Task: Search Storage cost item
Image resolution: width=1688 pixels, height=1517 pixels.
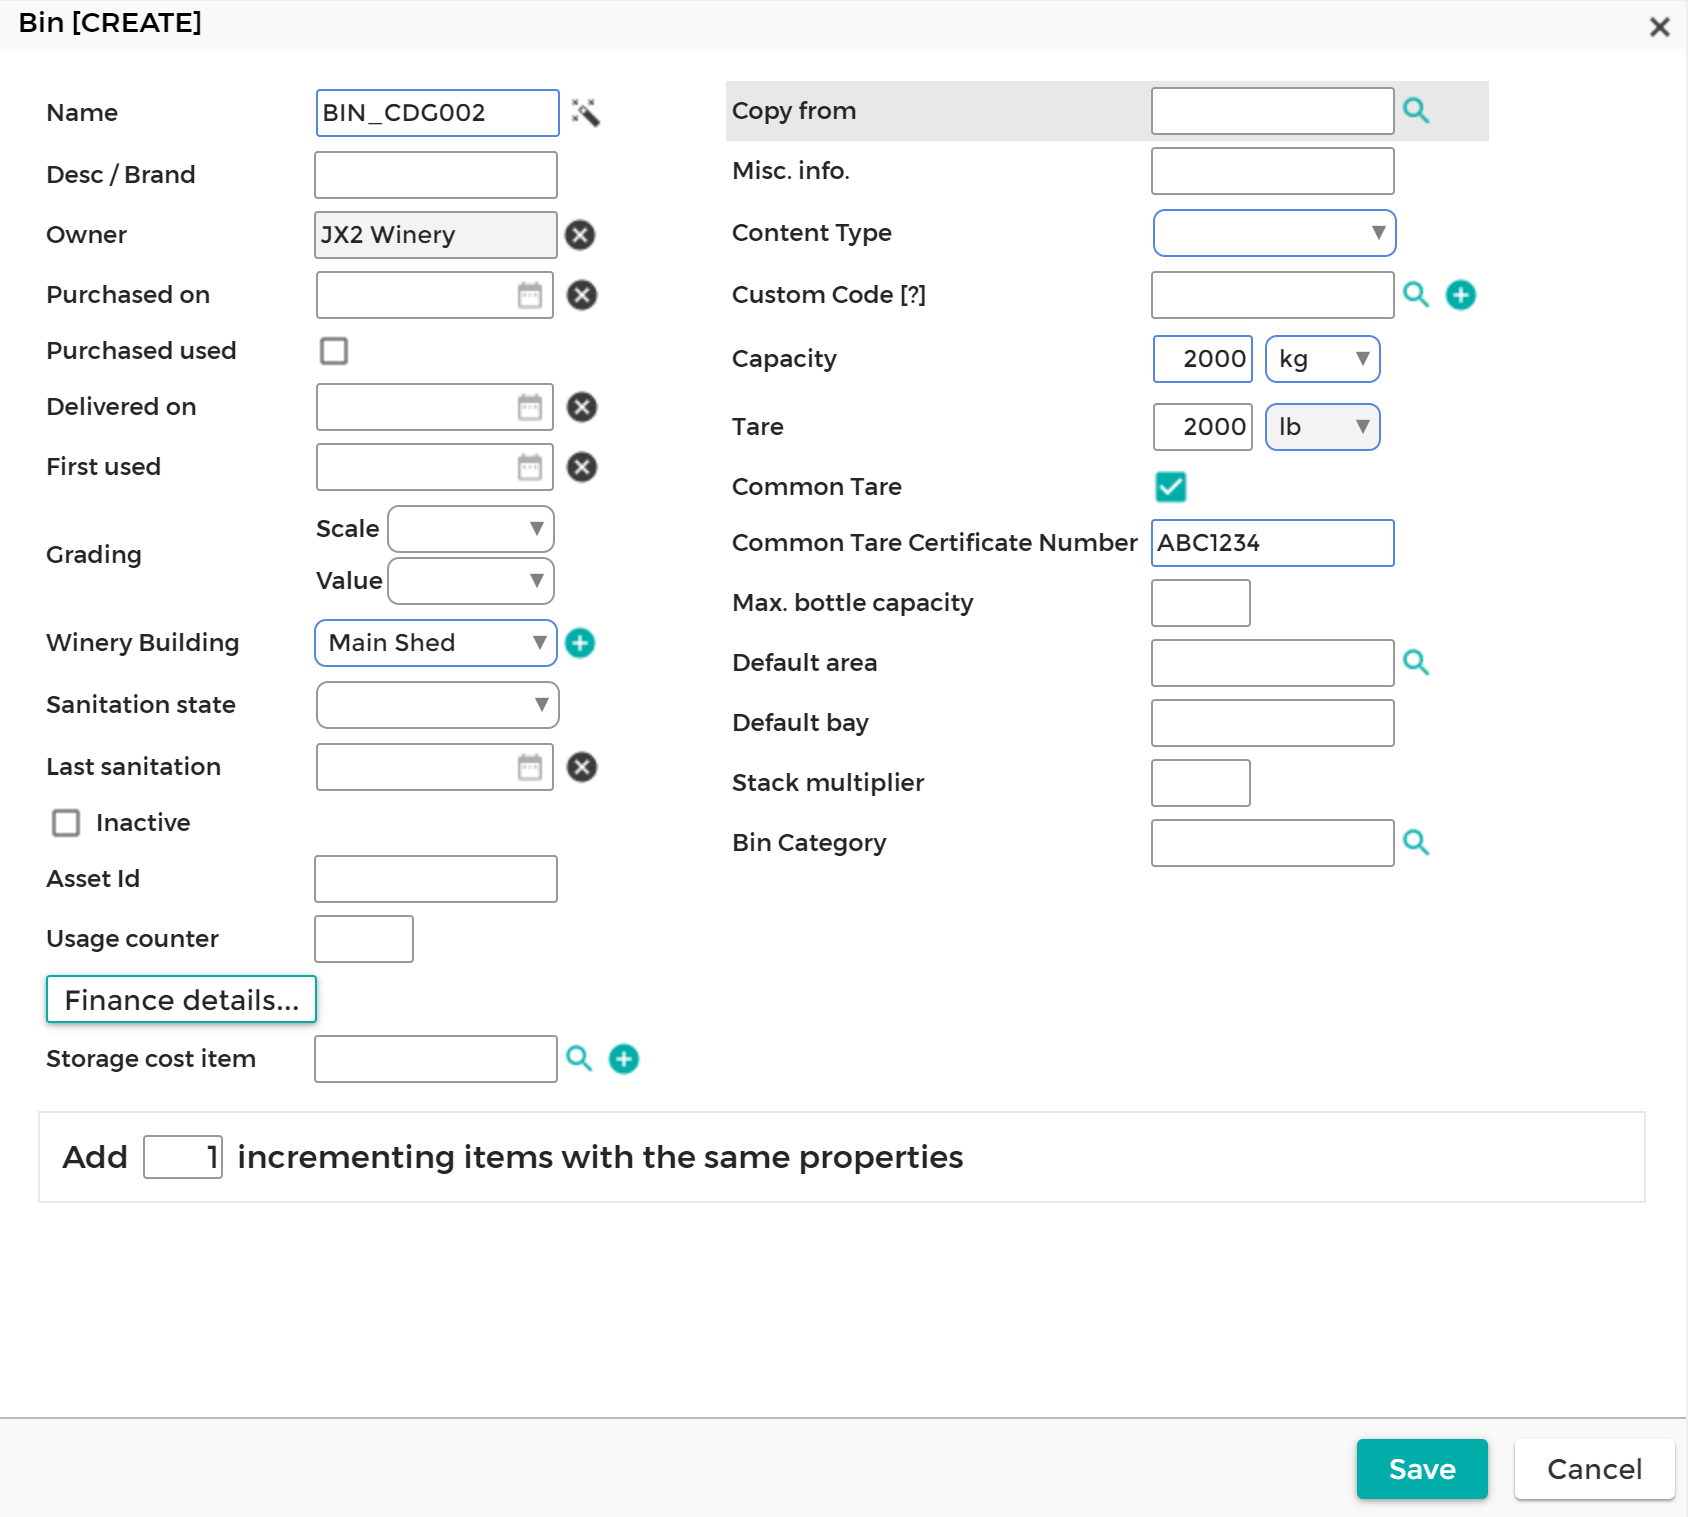Action: (579, 1058)
